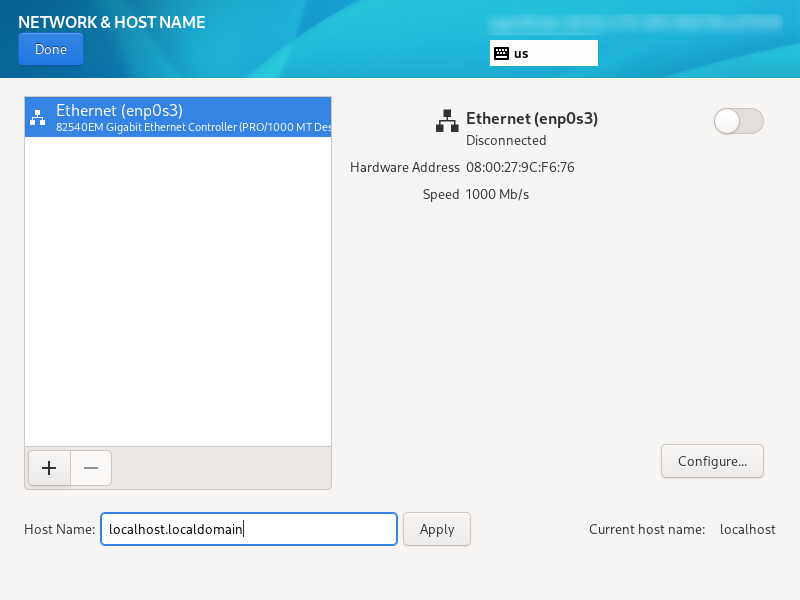Click the empty area of the device list
Viewport: 800px width, 600px height.
[178, 290]
